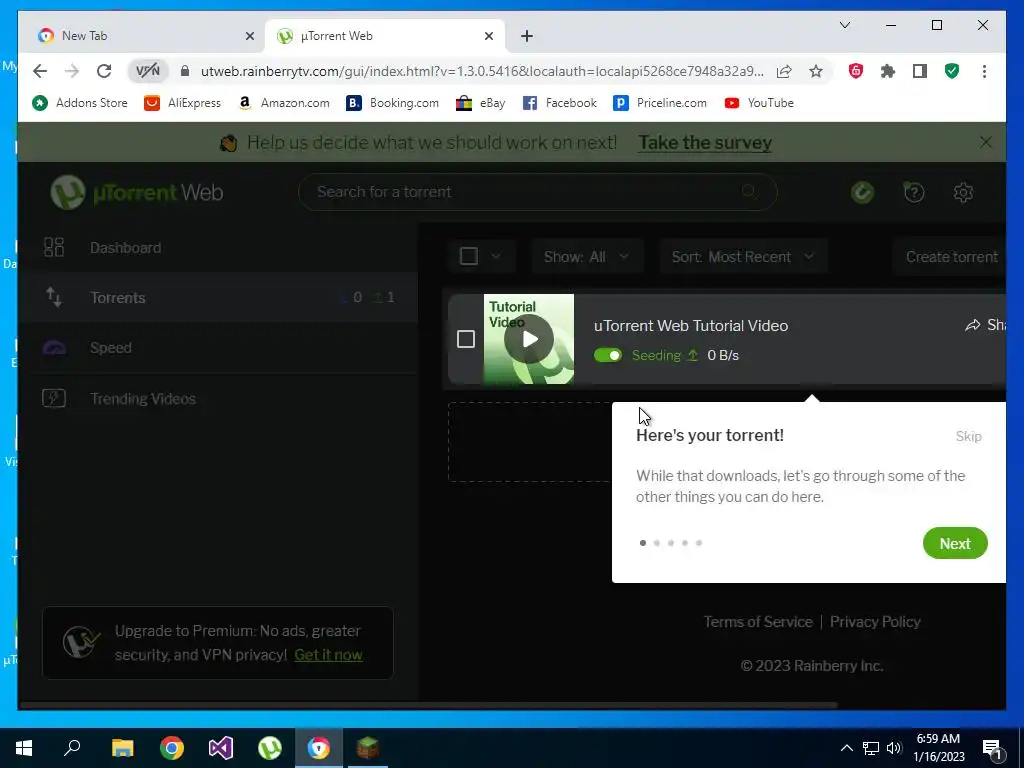Image resolution: width=1024 pixels, height=768 pixels.
Task: Open the browser Extensions puzzle icon
Action: (888, 71)
